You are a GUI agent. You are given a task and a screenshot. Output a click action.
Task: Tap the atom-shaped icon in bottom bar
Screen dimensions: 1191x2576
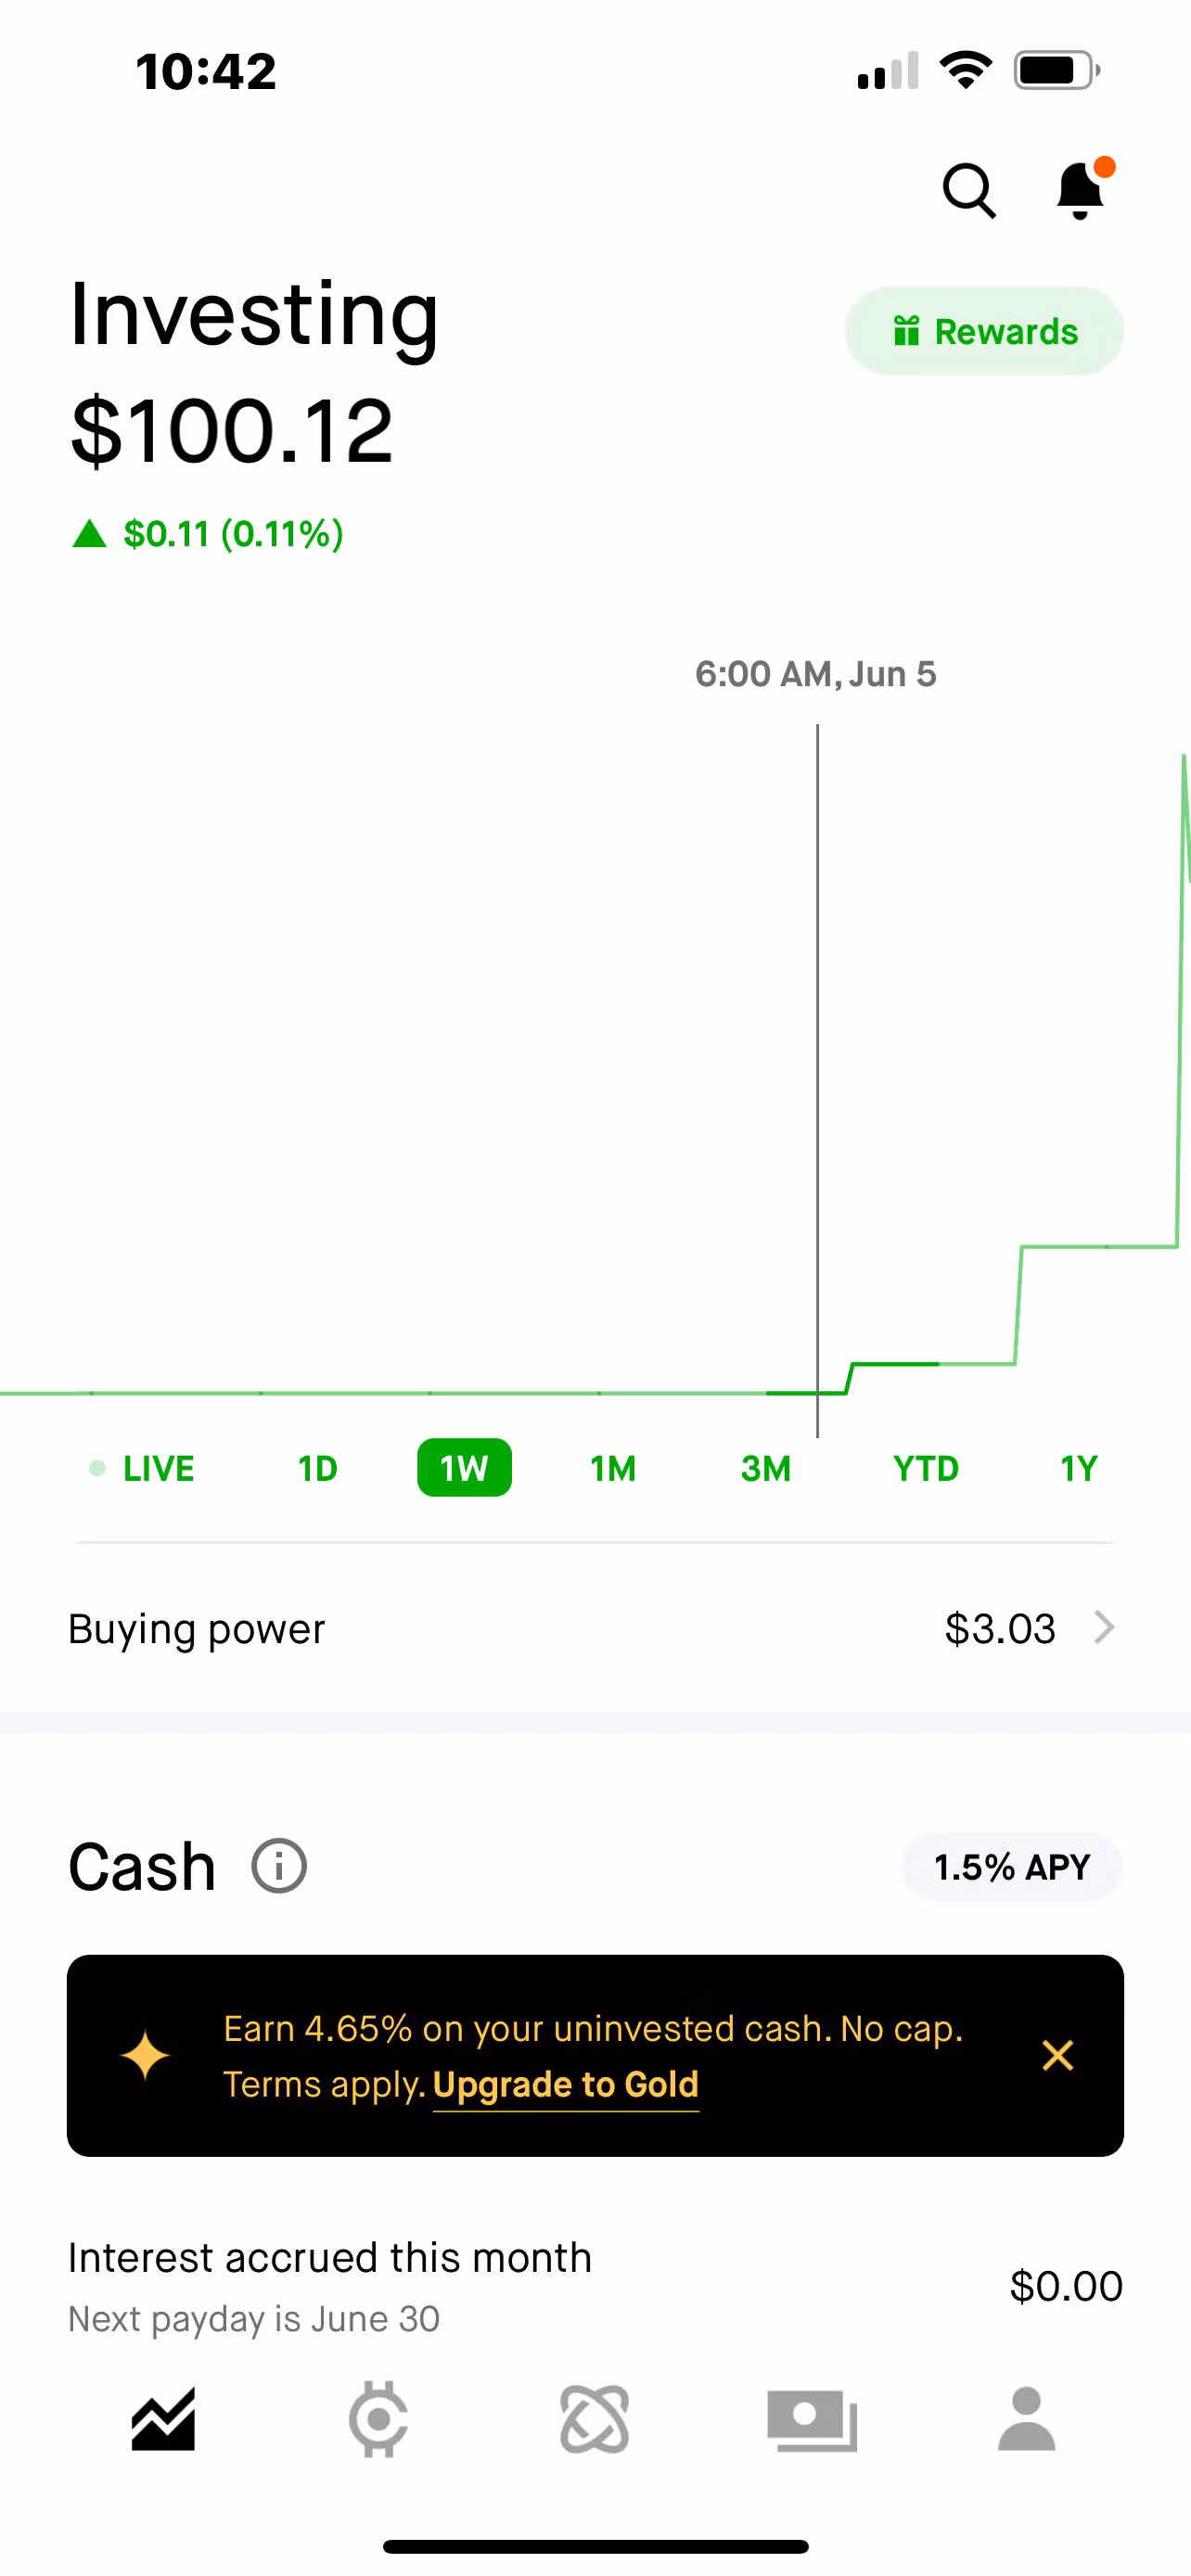[595, 2420]
